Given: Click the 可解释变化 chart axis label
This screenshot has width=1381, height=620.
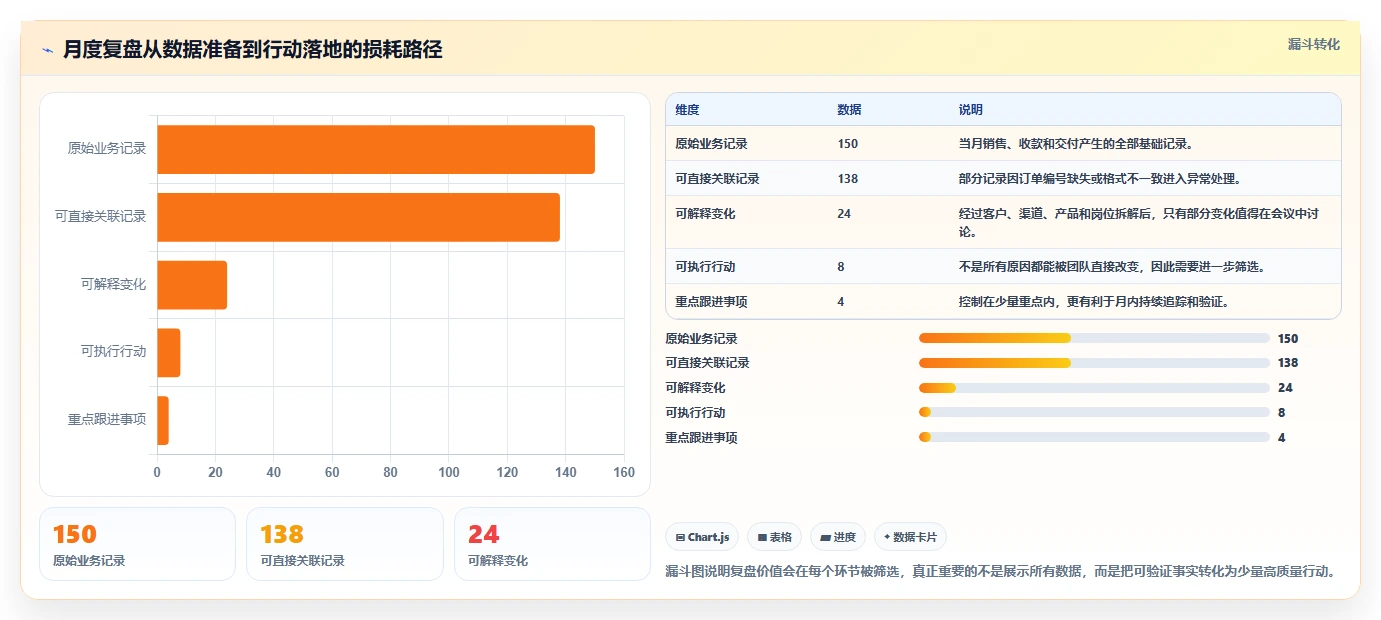Looking at the screenshot, I should pos(113,285).
